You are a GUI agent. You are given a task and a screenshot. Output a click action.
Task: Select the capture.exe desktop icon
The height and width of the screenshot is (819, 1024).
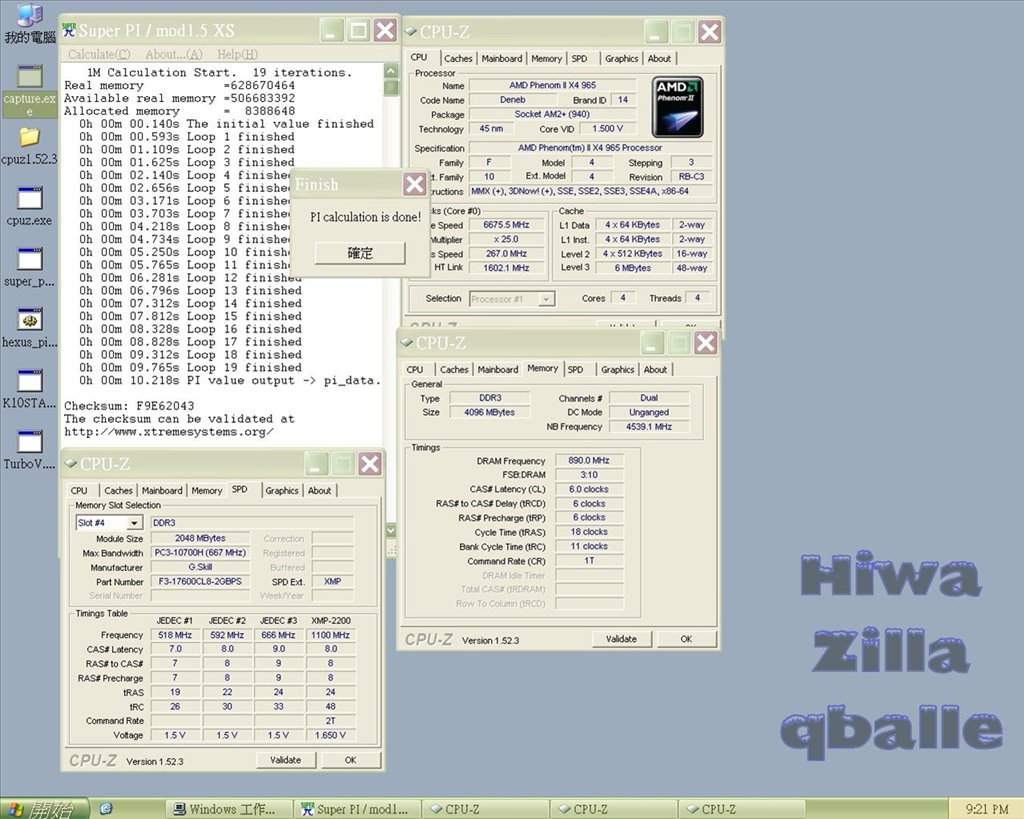29,91
